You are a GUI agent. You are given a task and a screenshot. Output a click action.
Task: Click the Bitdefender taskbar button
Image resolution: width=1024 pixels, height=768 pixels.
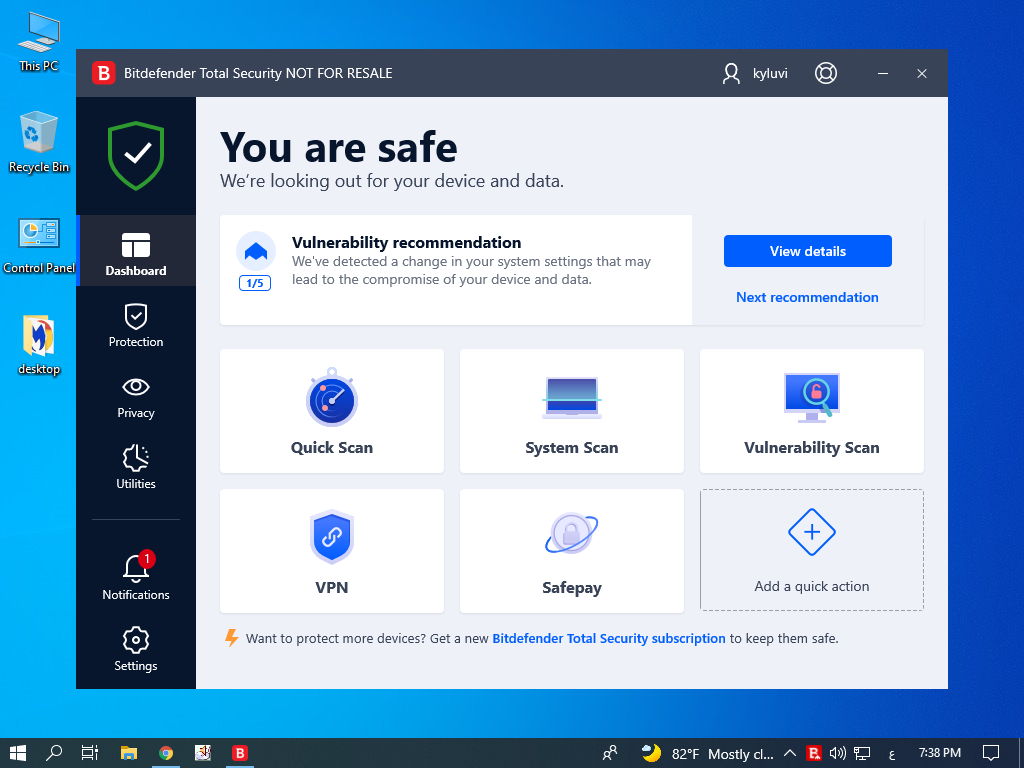(x=240, y=753)
